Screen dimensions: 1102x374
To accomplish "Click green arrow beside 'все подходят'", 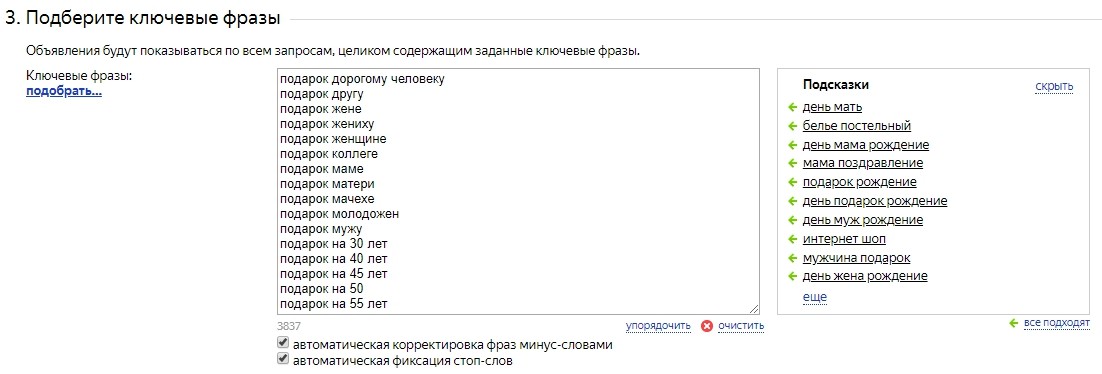I will (1013, 323).
